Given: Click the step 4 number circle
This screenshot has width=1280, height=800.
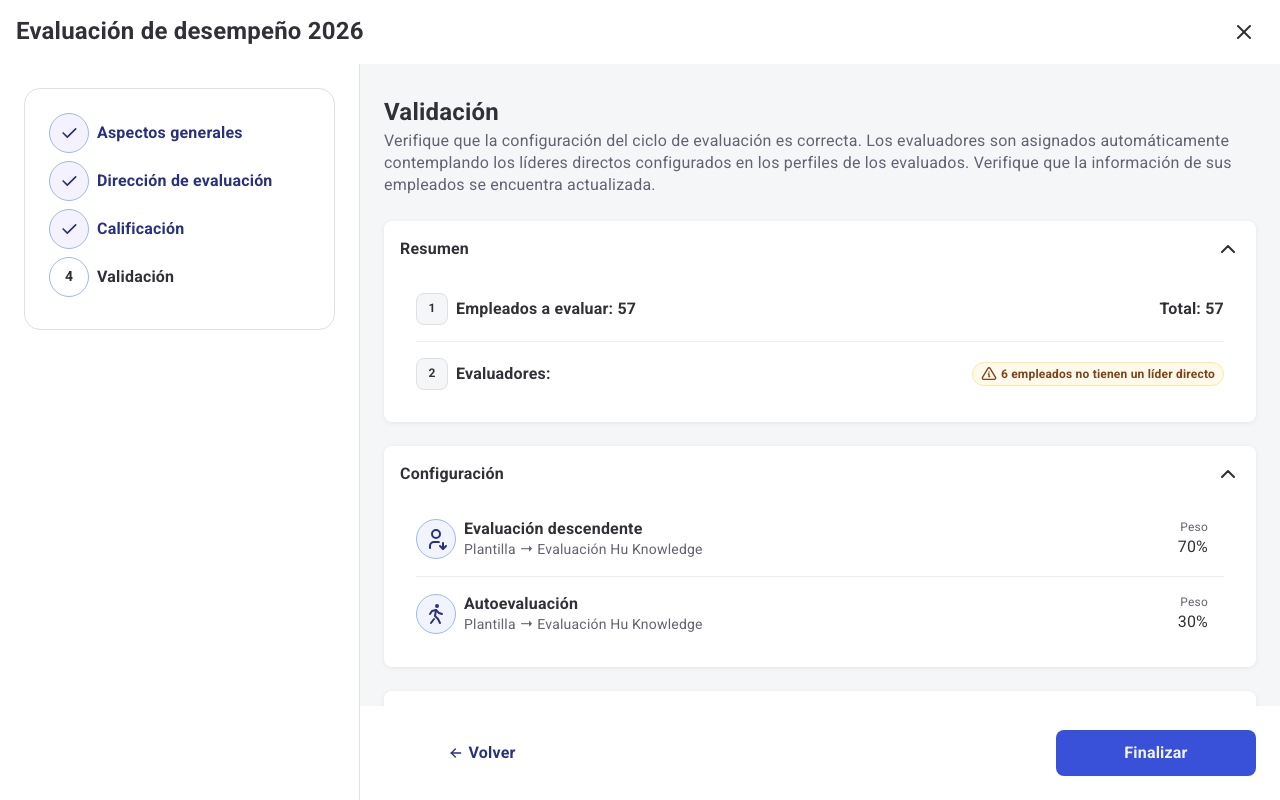Looking at the screenshot, I should point(69,277).
